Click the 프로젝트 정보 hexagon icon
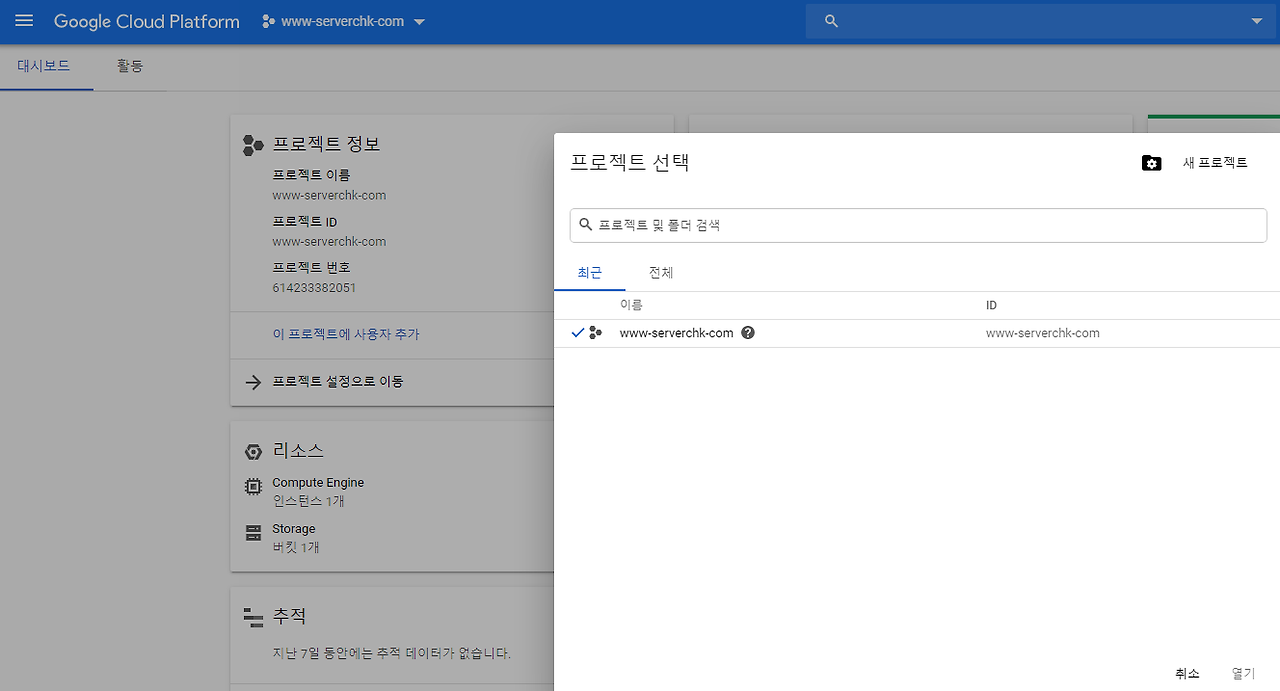 252,144
